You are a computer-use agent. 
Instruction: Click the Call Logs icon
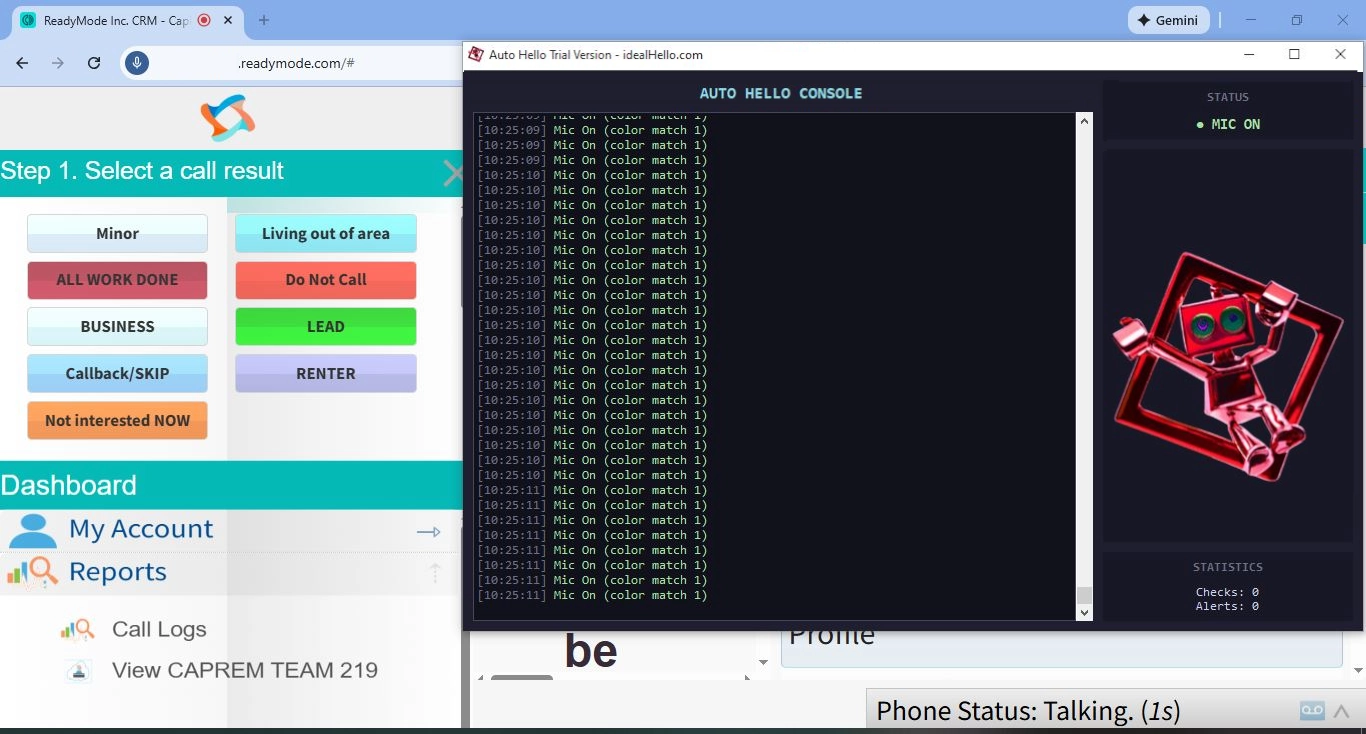(x=78, y=629)
